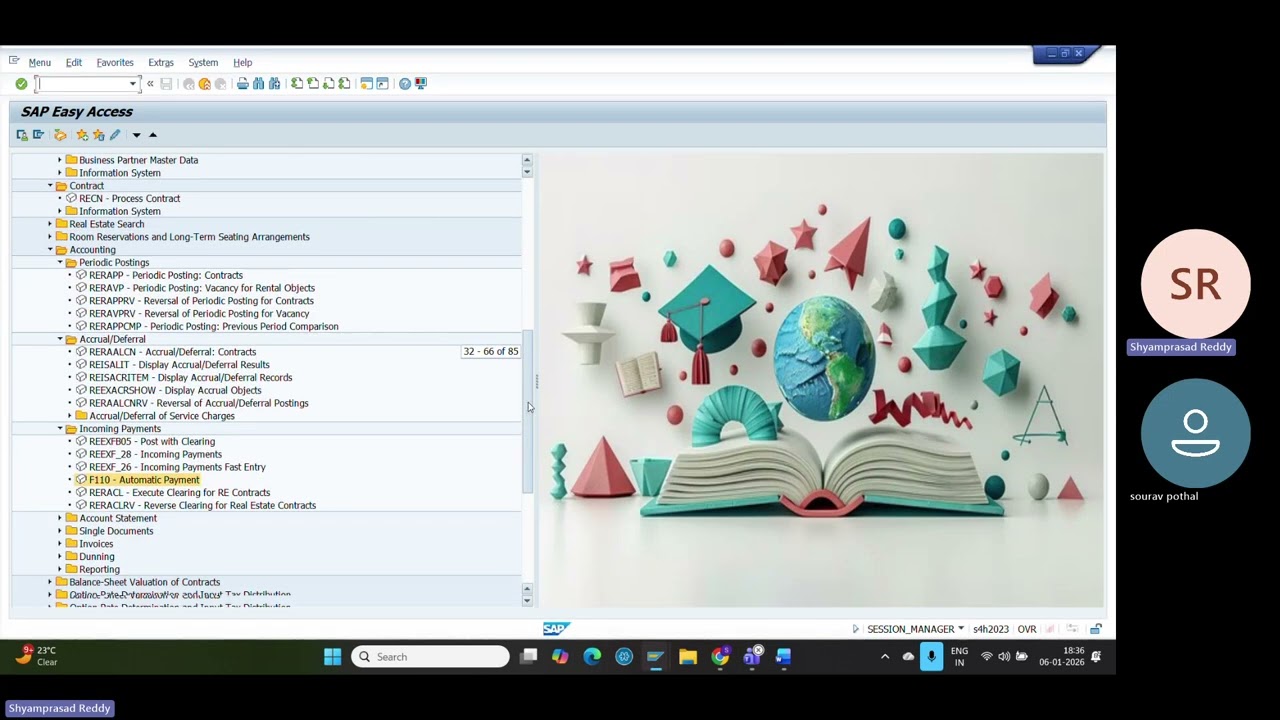Screen dimensions: 1280x720
Task: Click the Last Page navigation icon
Action: 345,84
